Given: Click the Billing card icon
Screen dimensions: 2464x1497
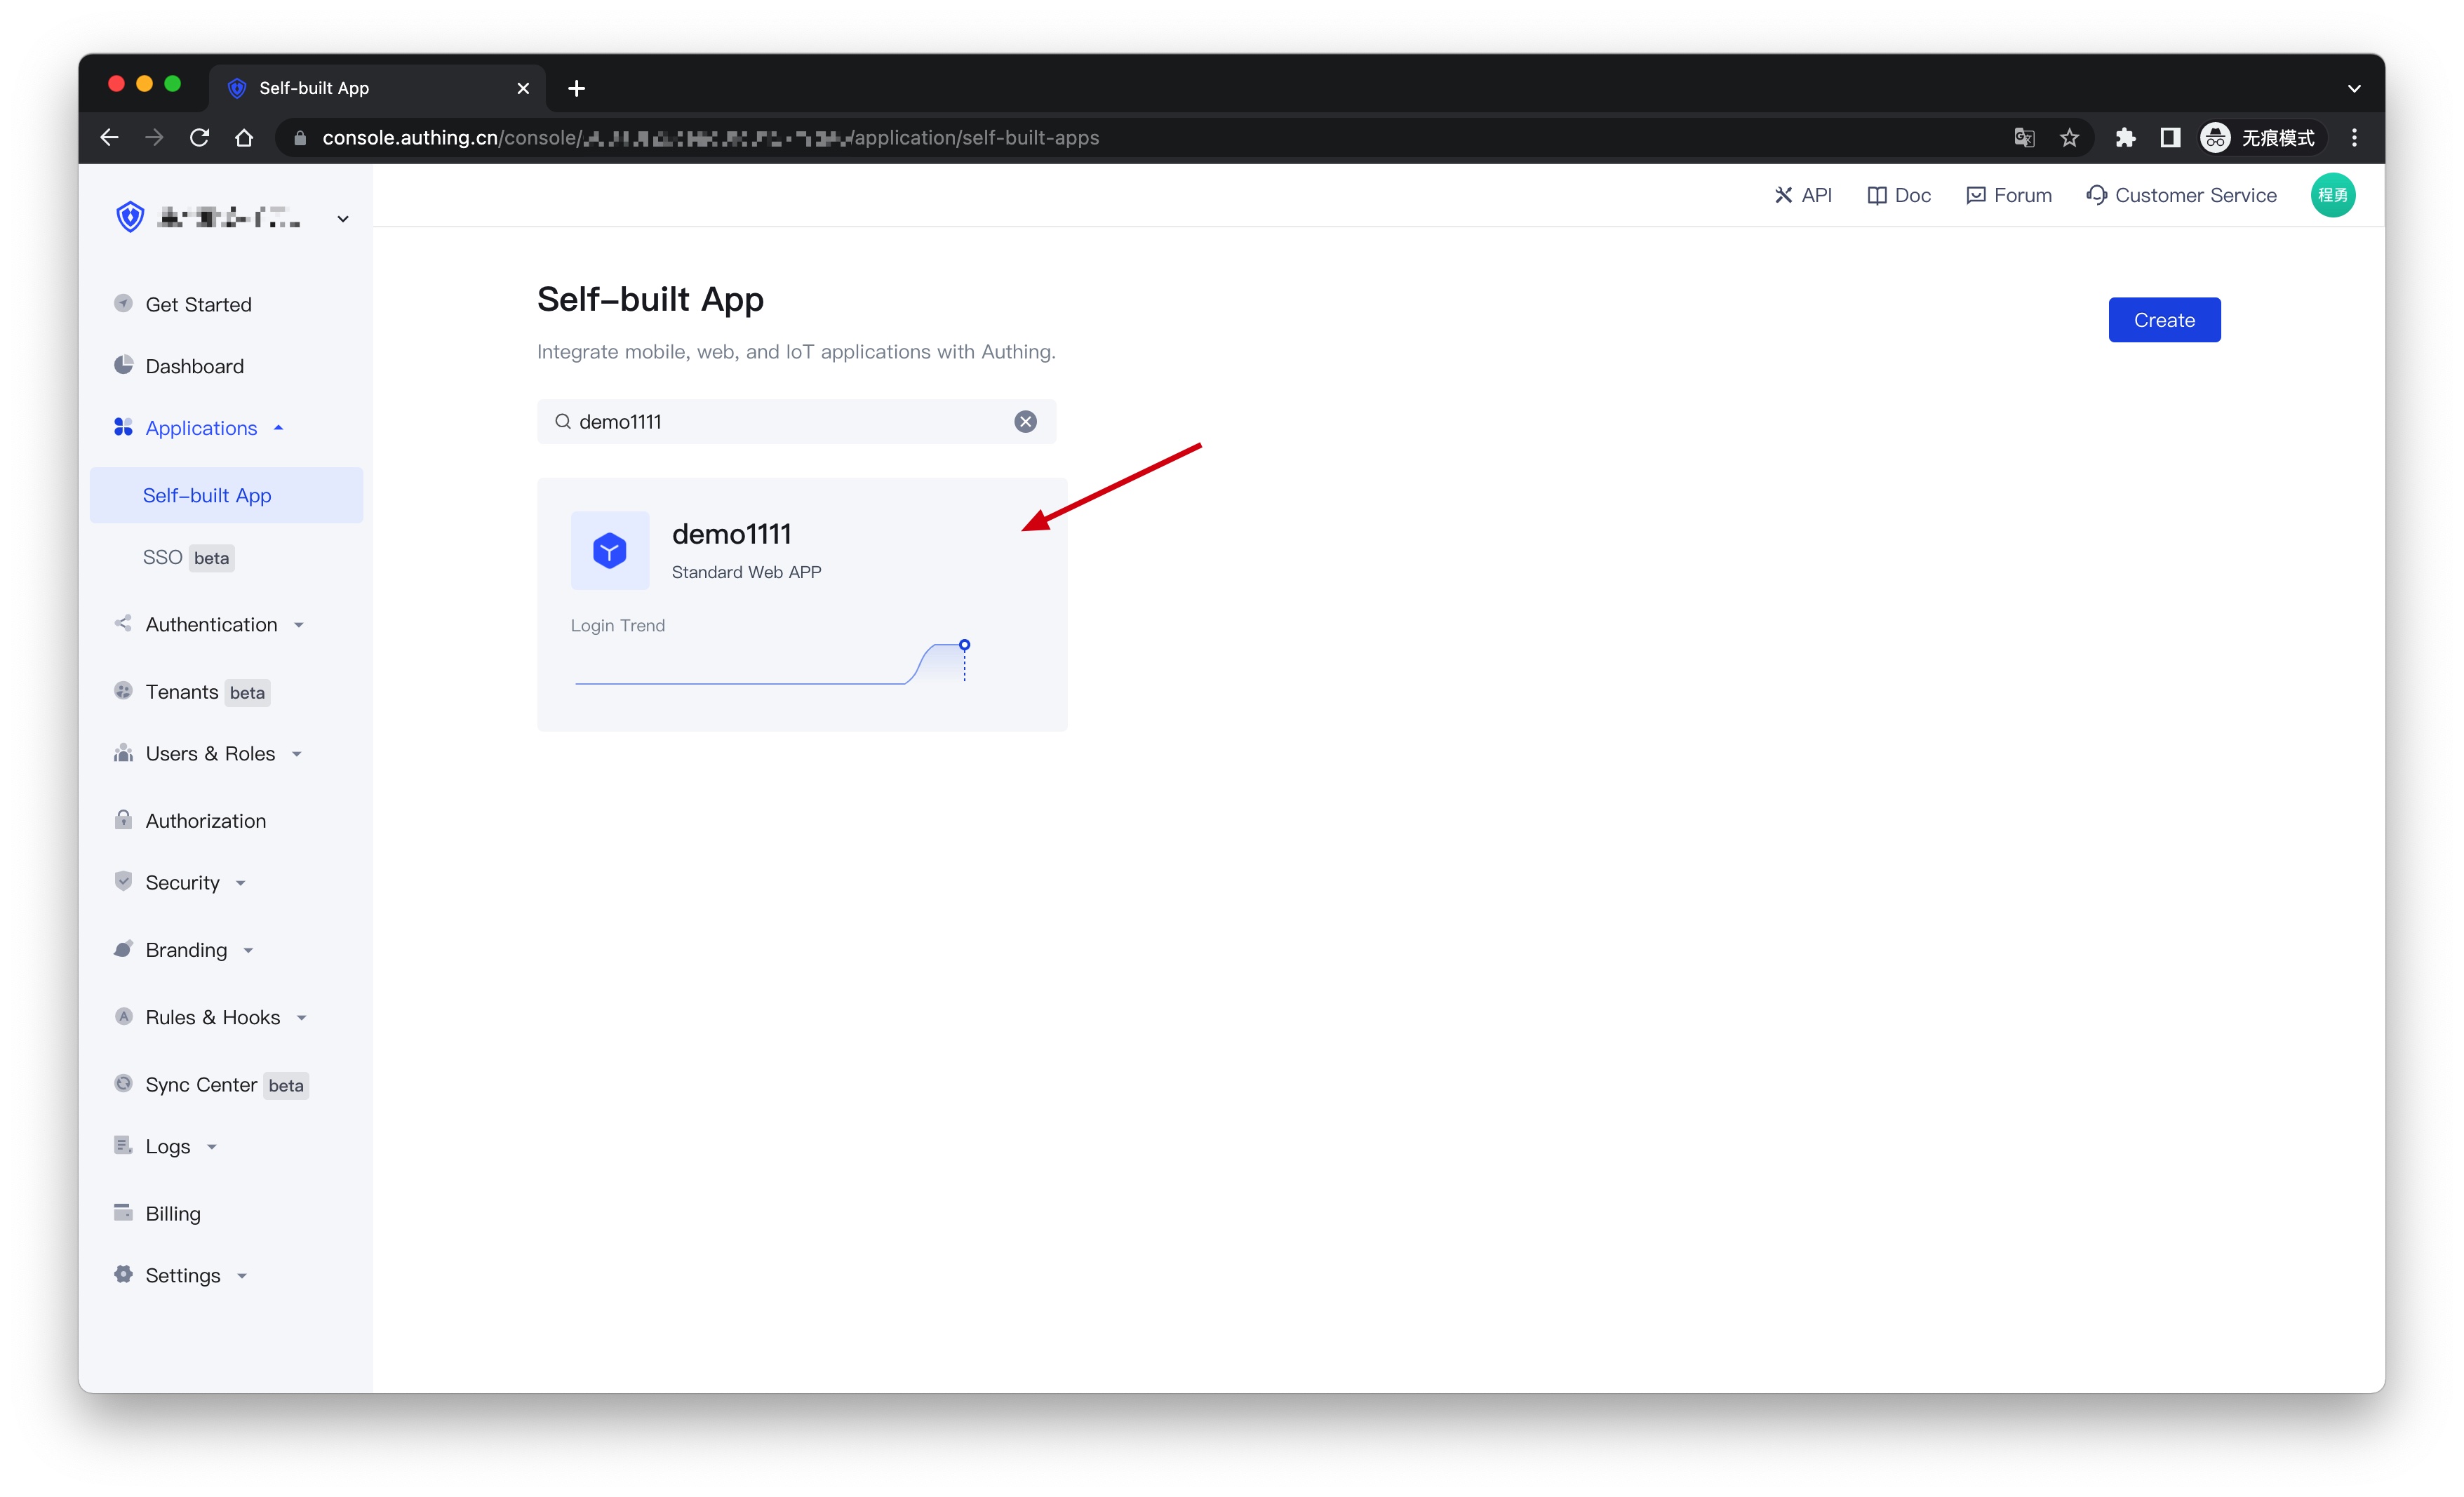Looking at the screenshot, I should [x=123, y=1212].
